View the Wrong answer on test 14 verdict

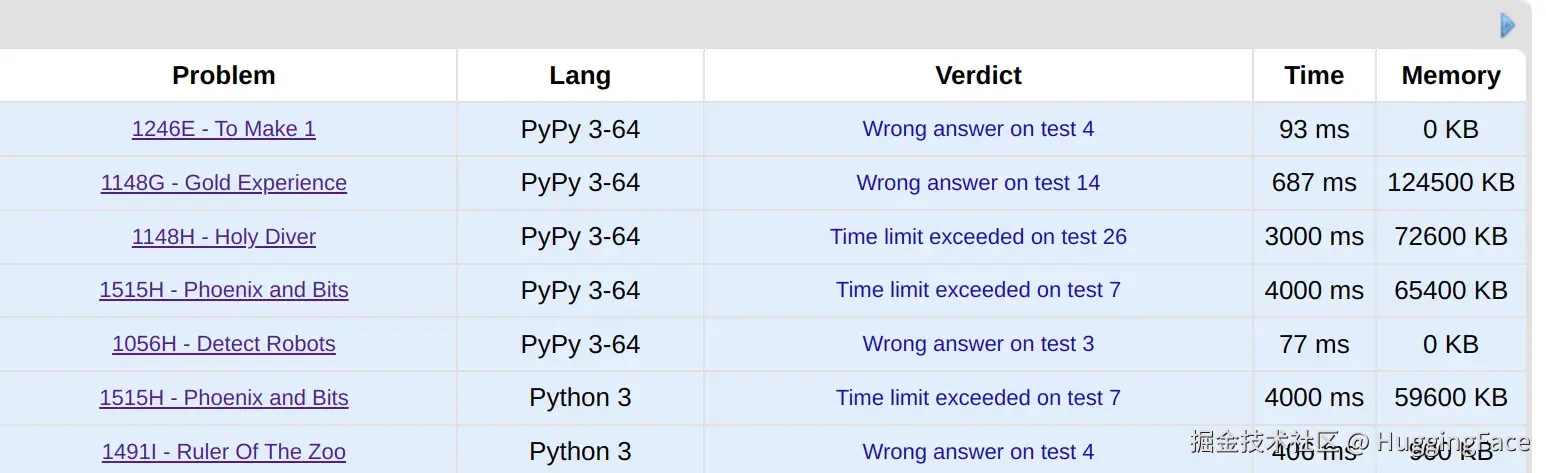[x=978, y=183]
